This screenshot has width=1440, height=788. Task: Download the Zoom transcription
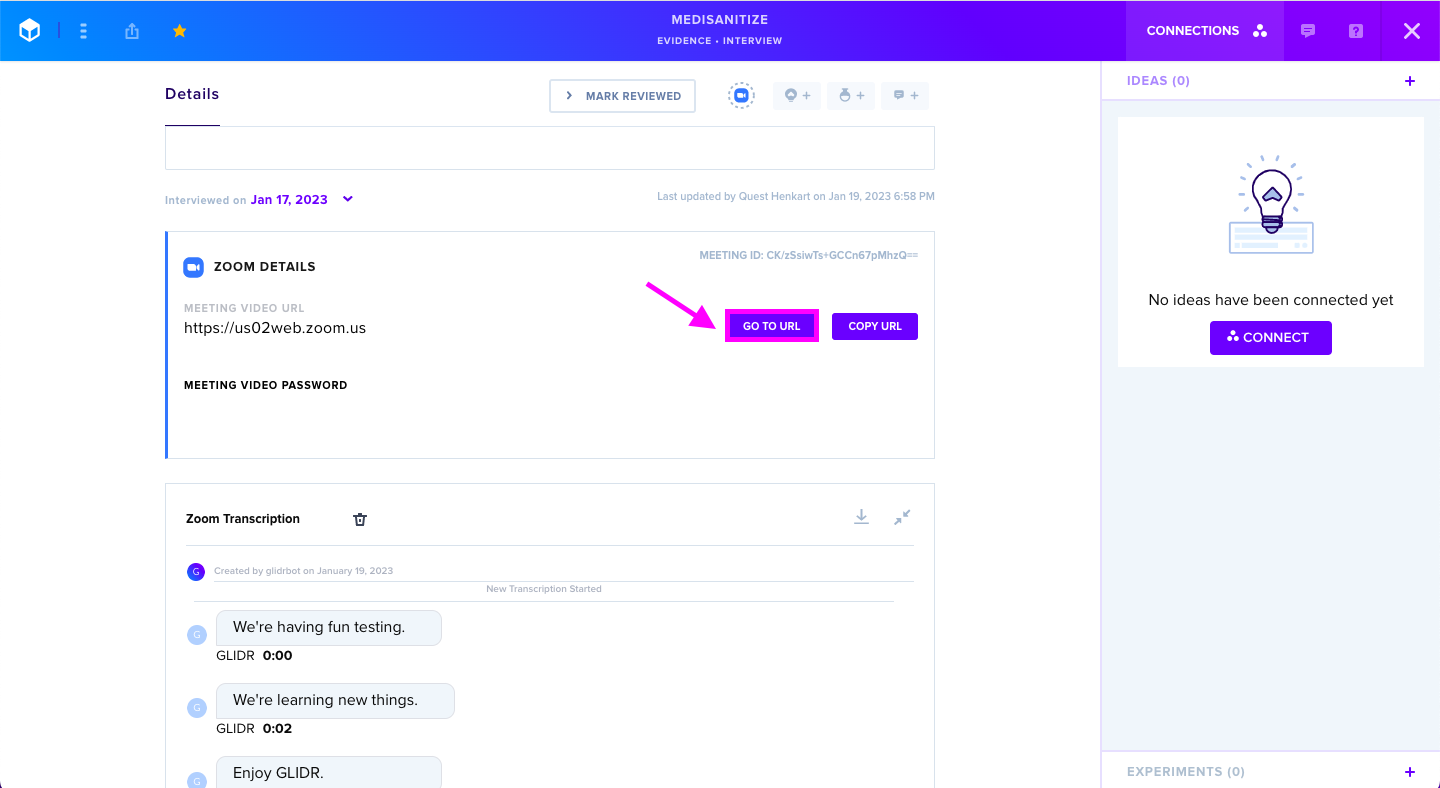pyautogui.click(x=861, y=517)
